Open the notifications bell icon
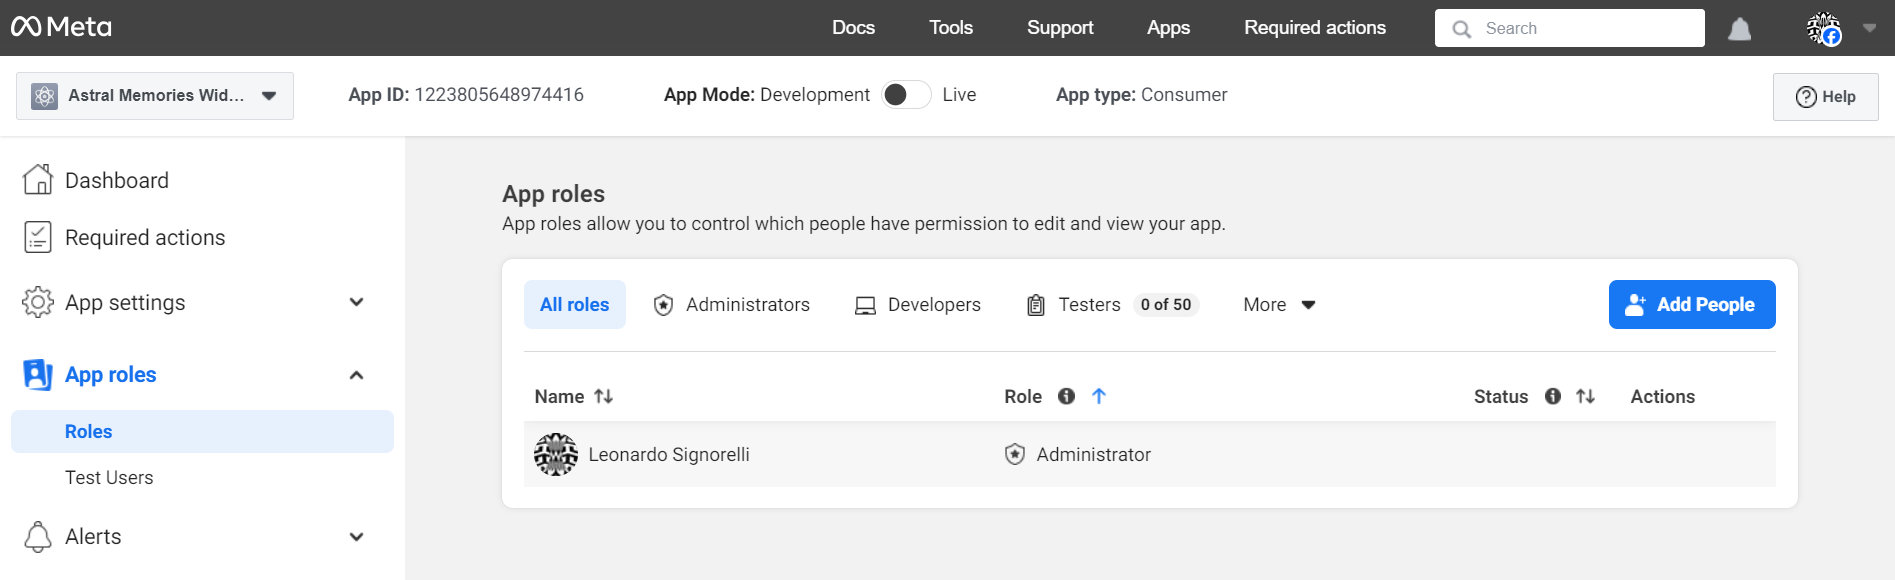The height and width of the screenshot is (580, 1895). coord(1739,29)
